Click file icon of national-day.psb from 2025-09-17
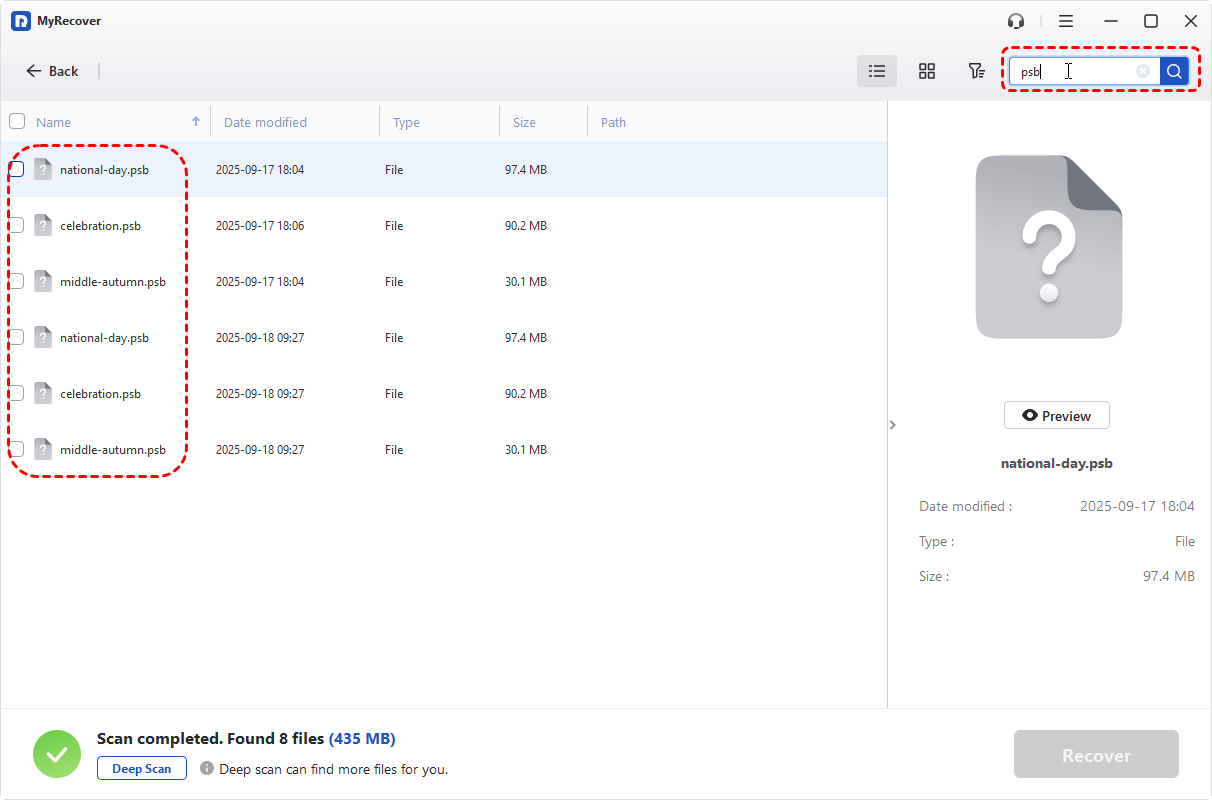Screen dimensions: 1212x800 [x=43, y=169]
